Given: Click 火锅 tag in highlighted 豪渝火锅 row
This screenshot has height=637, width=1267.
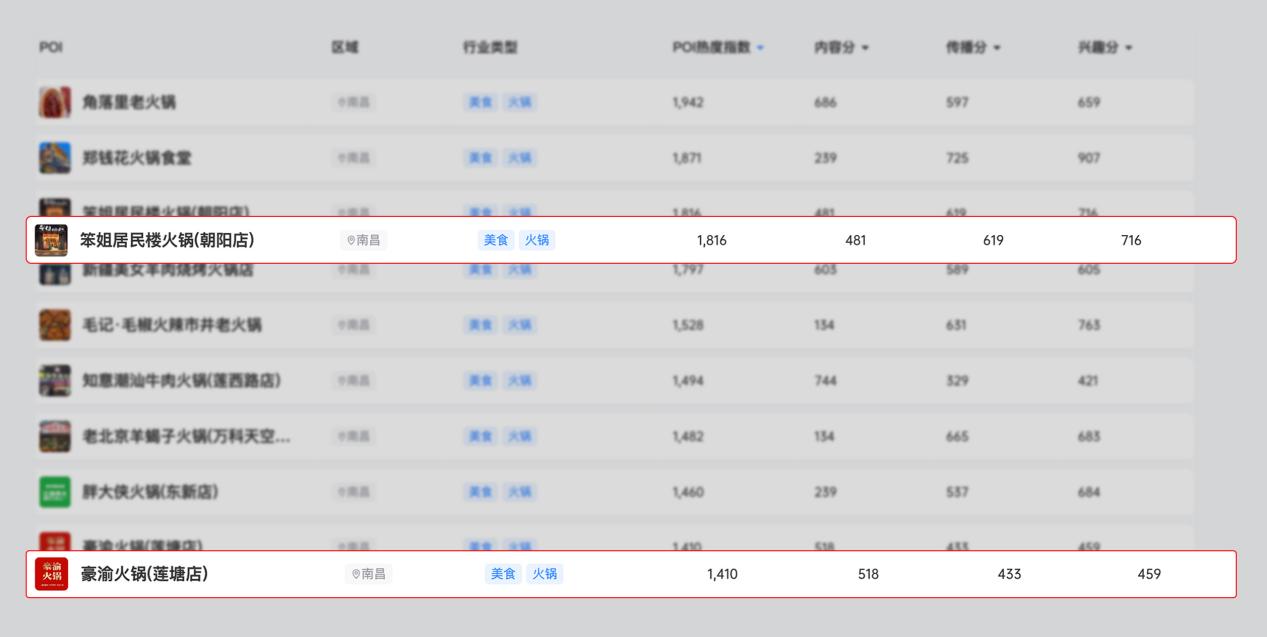Looking at the screenshot, I should tap(544, 574).
